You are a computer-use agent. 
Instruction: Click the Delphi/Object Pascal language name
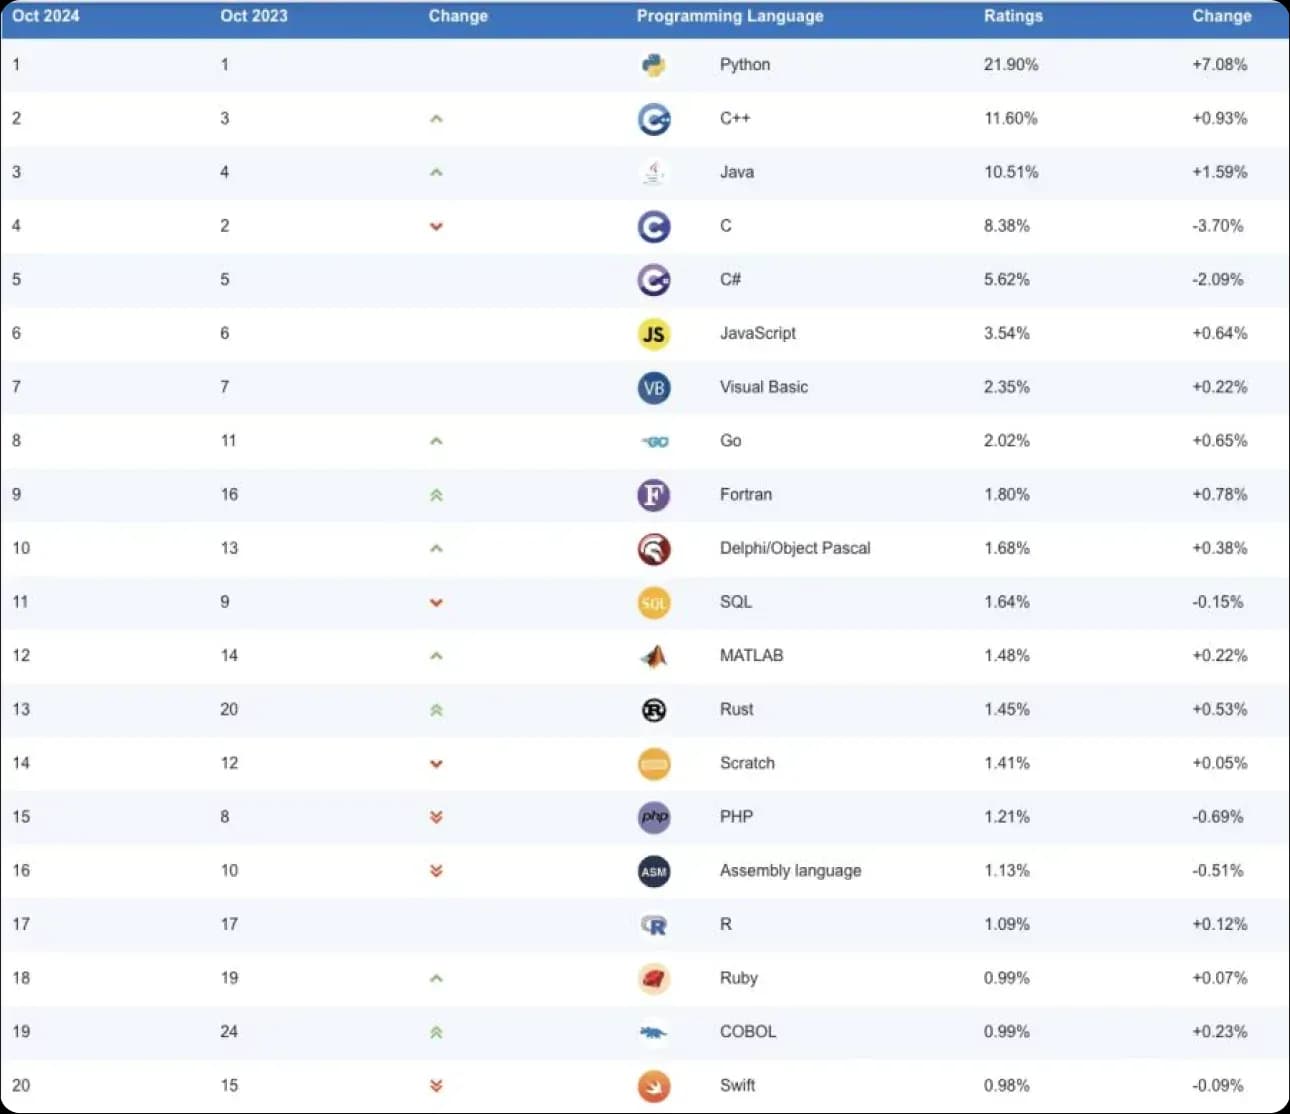pos(795,548)
